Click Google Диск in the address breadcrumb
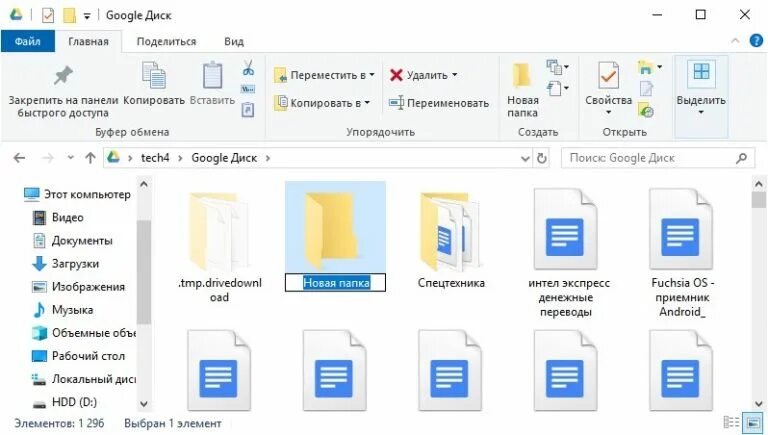Image resolution: width=768 pixels, height=435 pixels. [x=224, y=158]
